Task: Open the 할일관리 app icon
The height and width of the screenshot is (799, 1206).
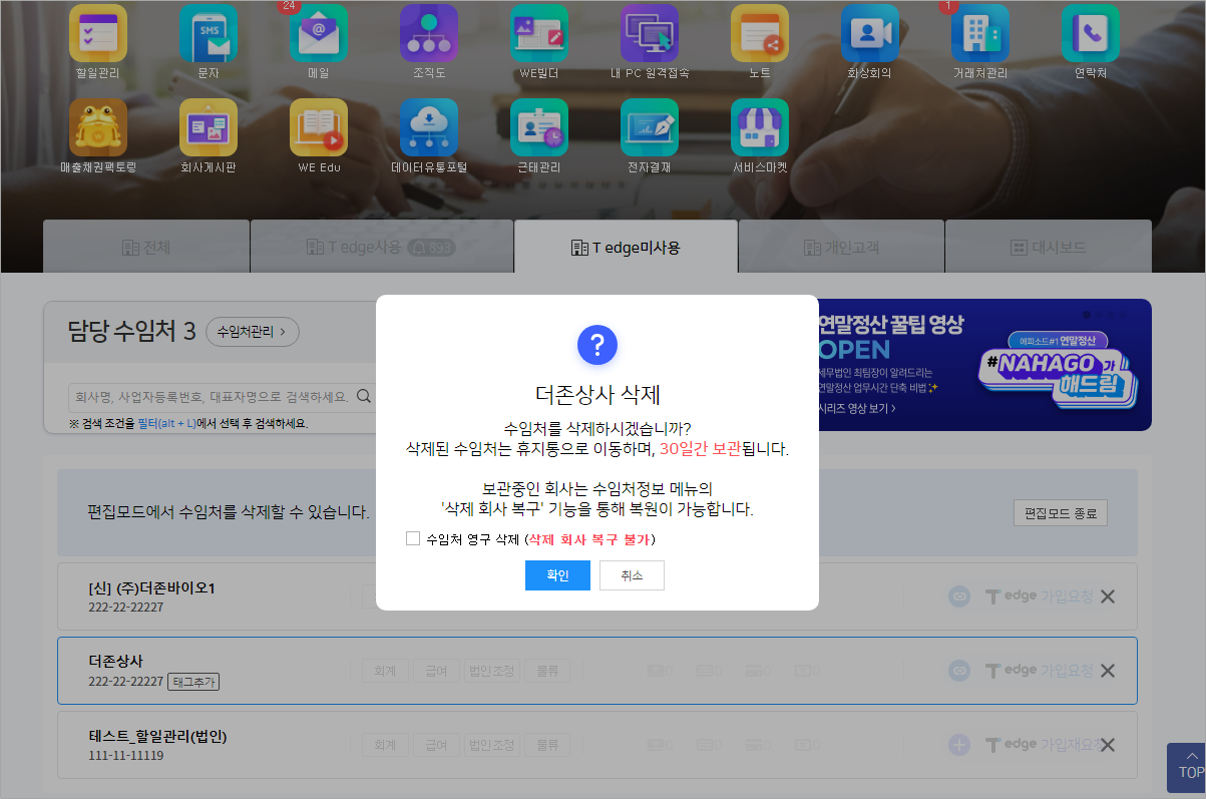Action: [97, 34]
